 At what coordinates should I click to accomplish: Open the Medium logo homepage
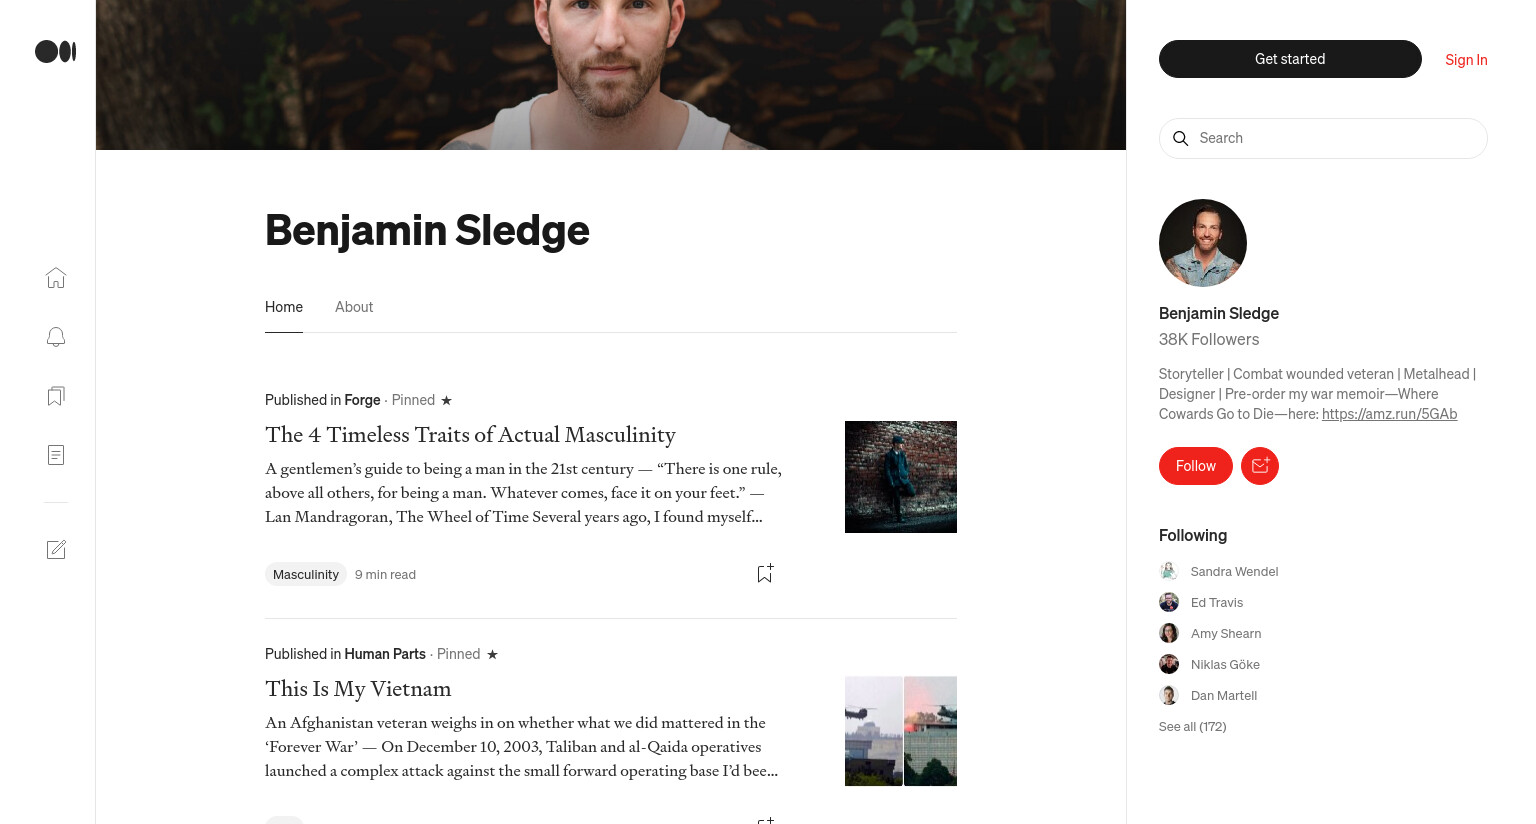point(56,51)
